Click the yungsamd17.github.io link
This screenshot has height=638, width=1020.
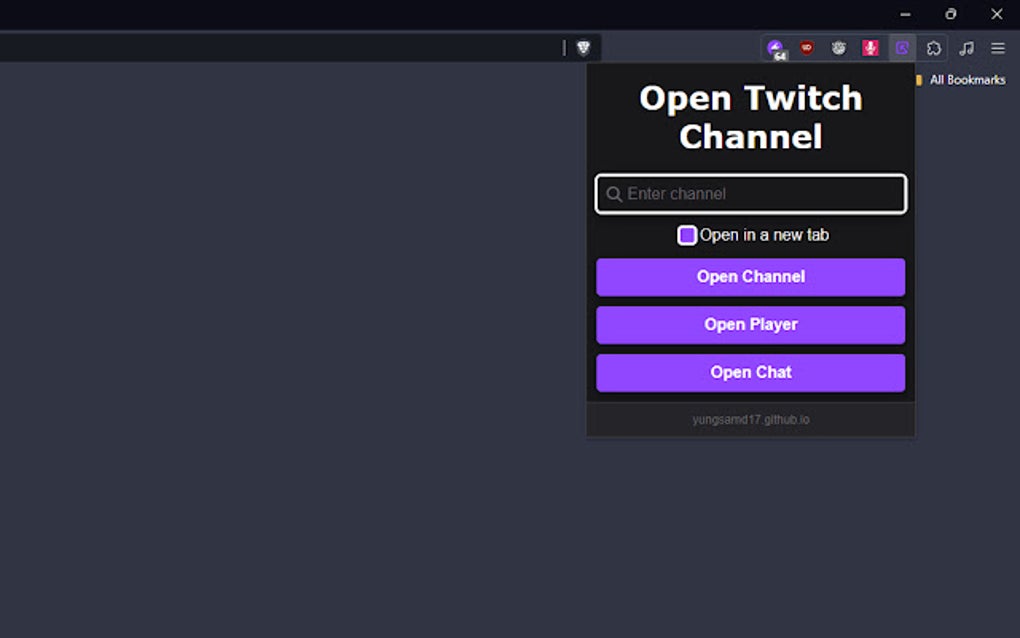point(750,419)
